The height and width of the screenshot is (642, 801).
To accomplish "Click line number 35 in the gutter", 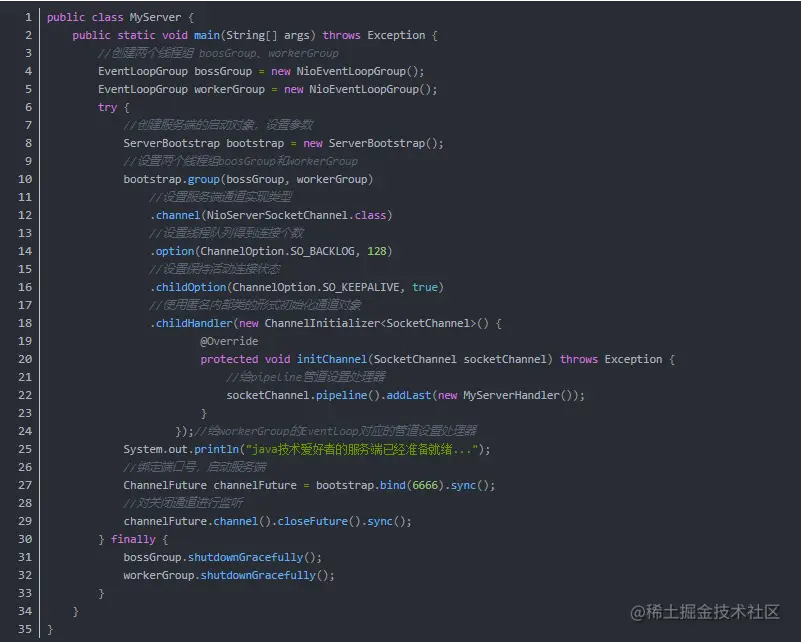I will point(25,629).
